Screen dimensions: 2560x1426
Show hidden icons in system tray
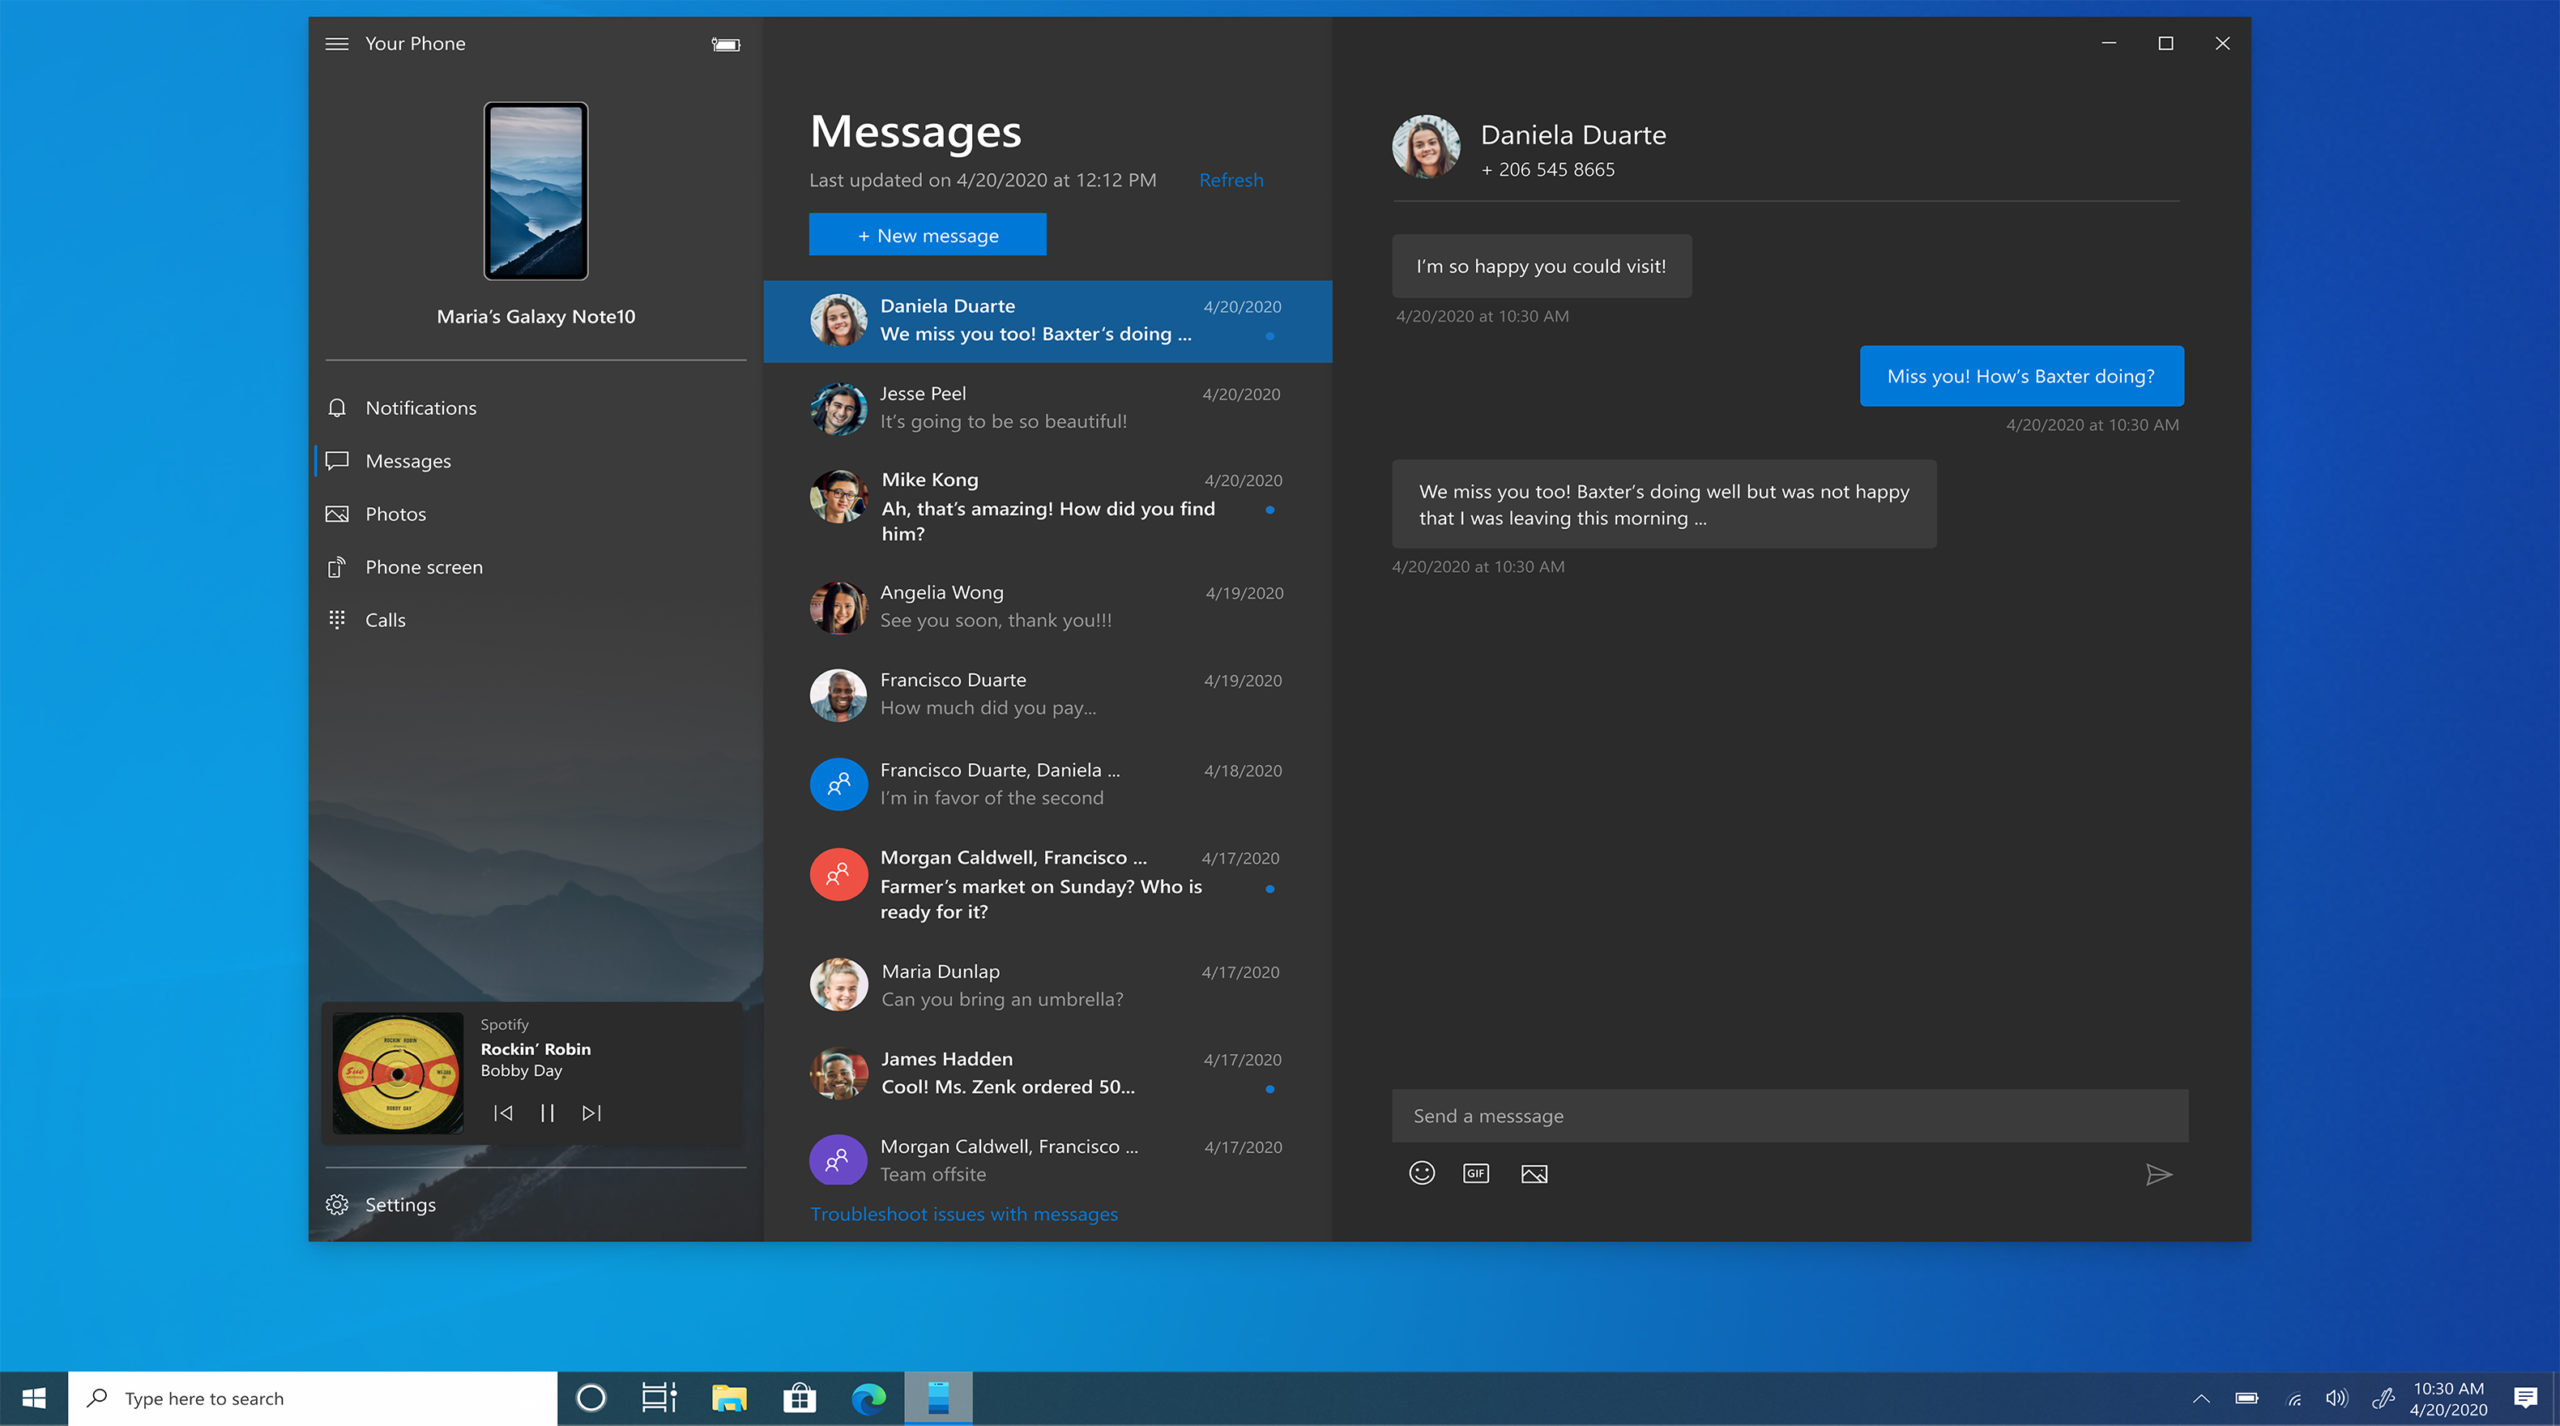2201,1398
